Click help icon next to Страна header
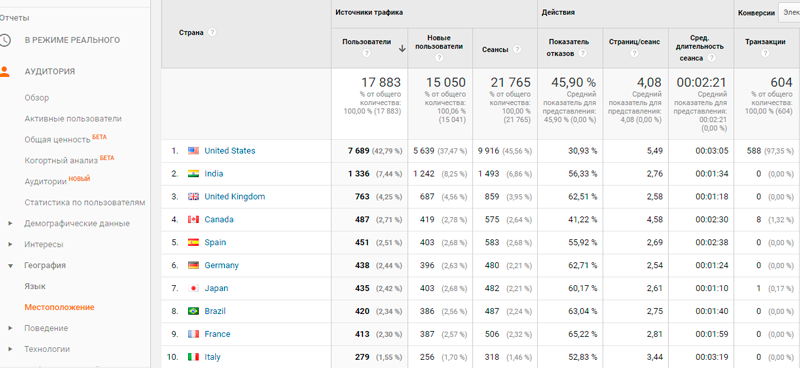Screen dimensions: 800x368 [x=212, y=32]
